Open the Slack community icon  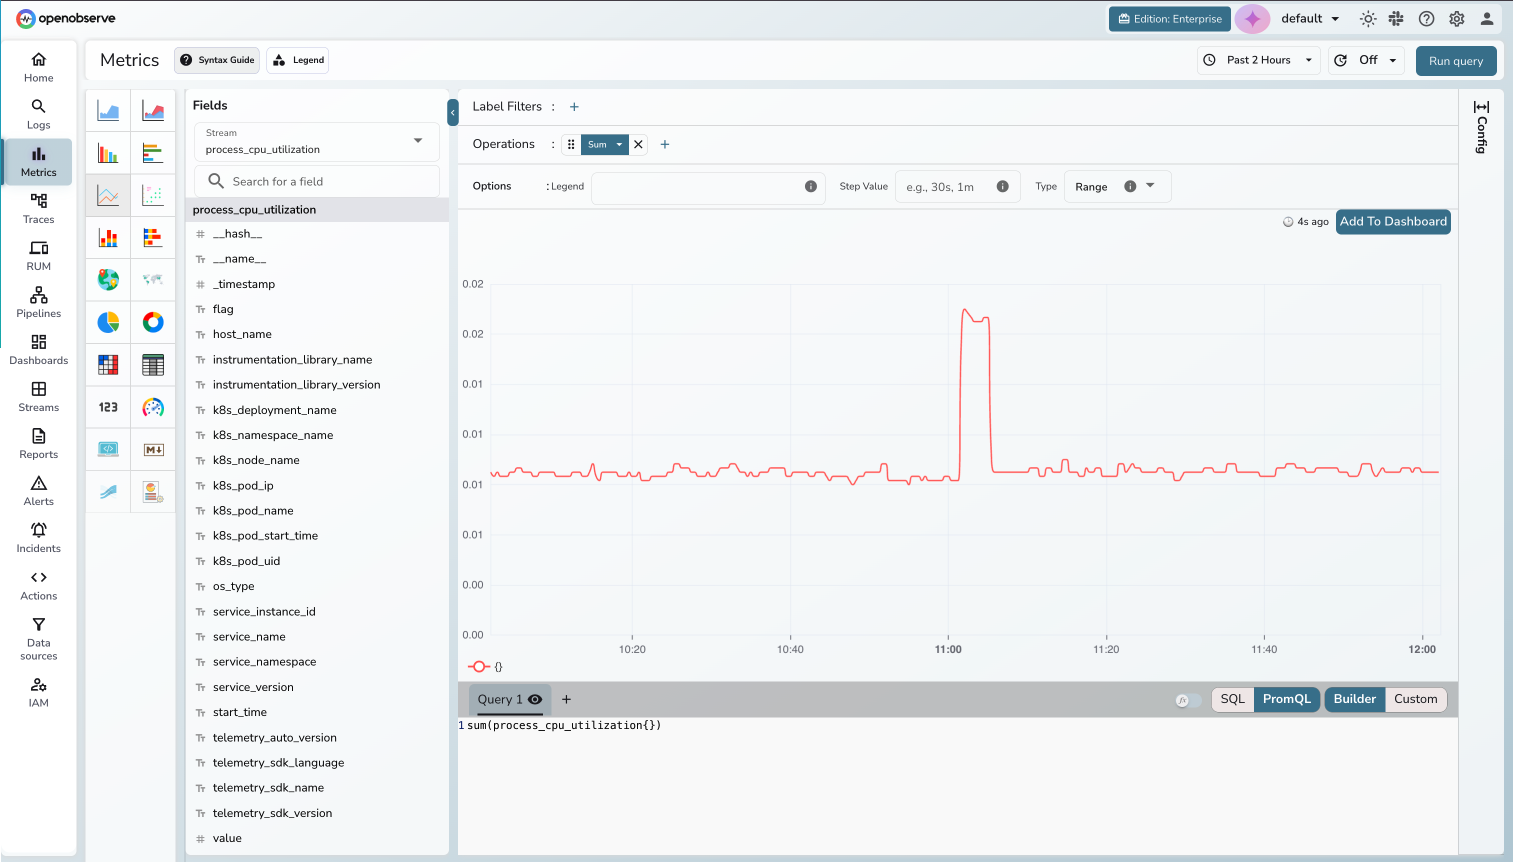[1396, 18]
